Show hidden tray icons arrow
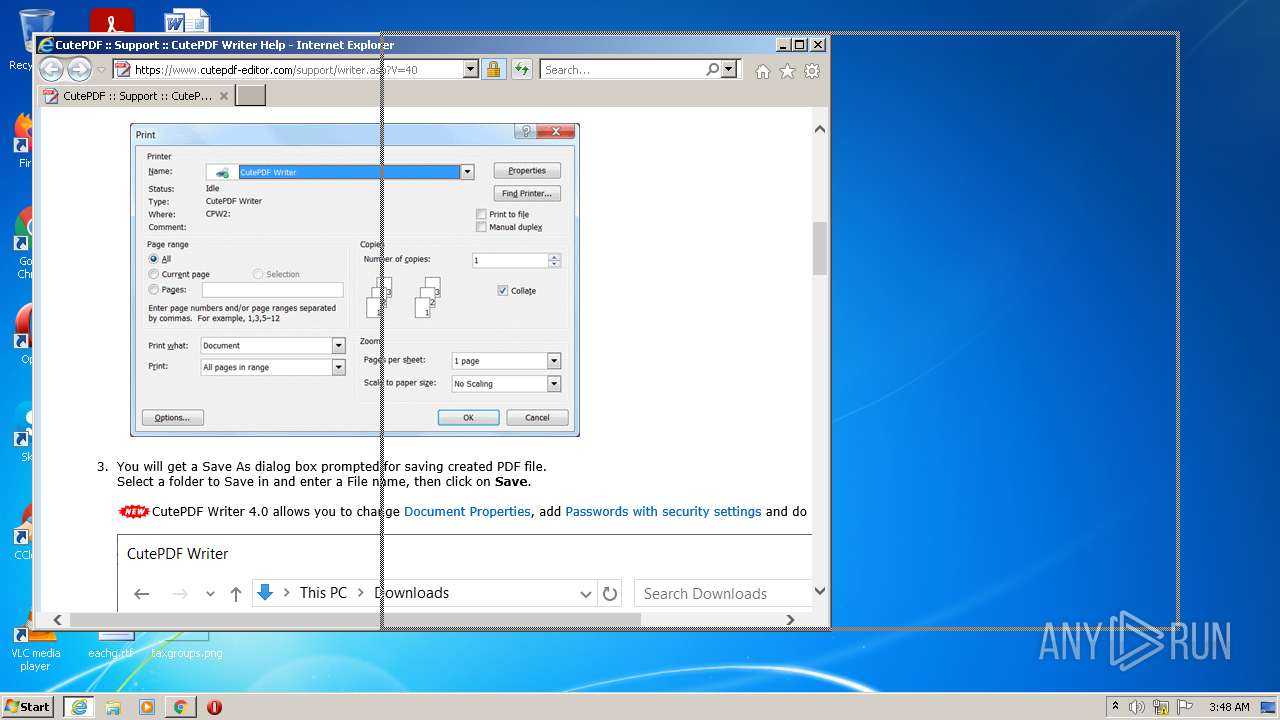Viewport: 1280px width, 720px height. [1115, 706]
